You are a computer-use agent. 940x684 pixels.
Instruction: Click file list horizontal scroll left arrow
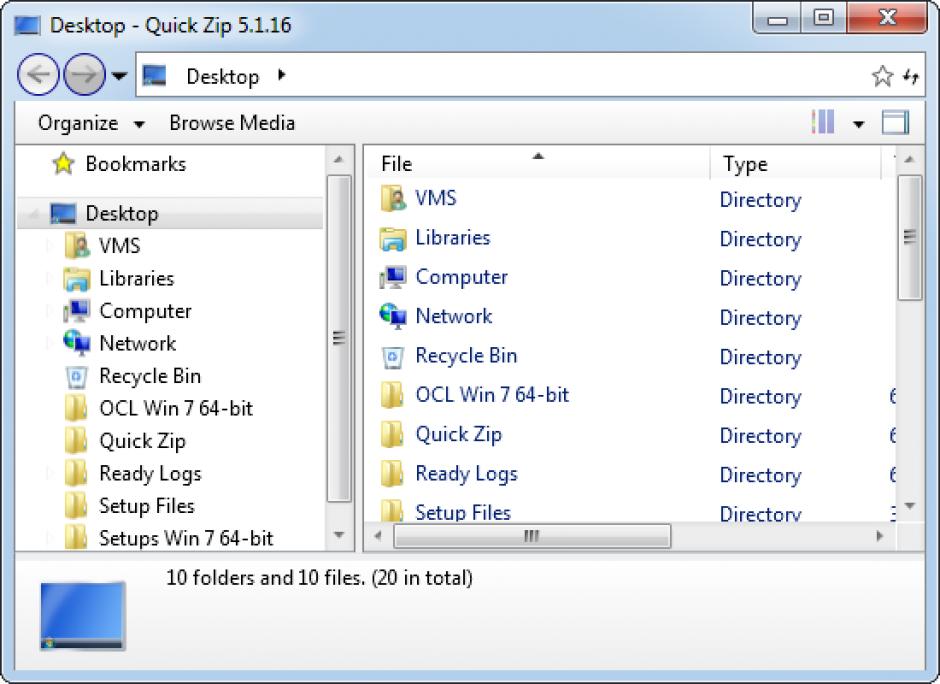point(378,536)
